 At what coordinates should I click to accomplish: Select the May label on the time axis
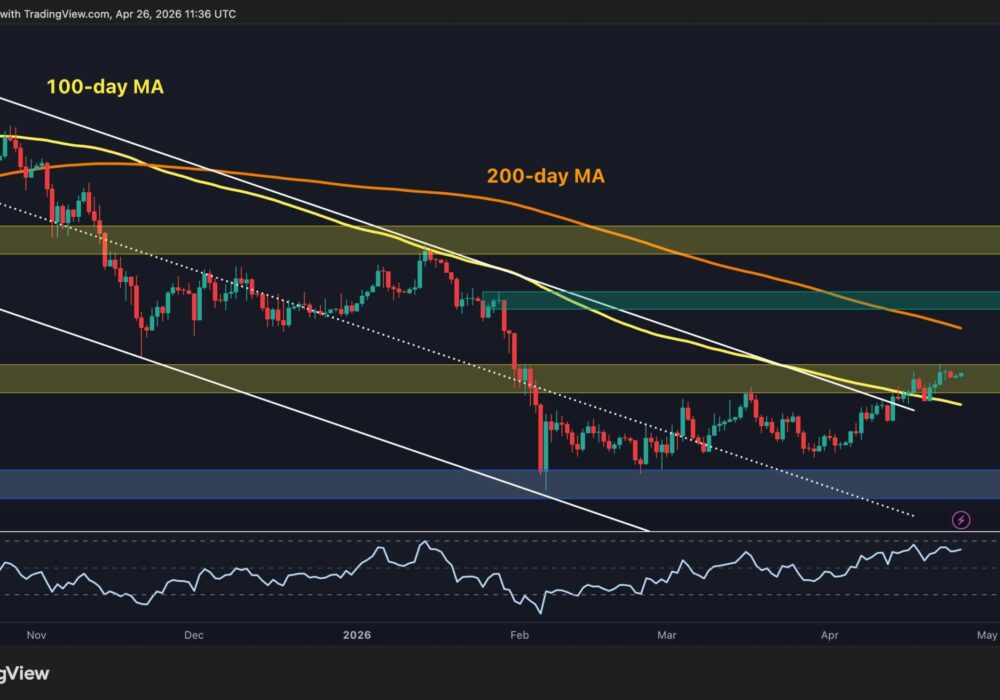click(x=986, y=634)
